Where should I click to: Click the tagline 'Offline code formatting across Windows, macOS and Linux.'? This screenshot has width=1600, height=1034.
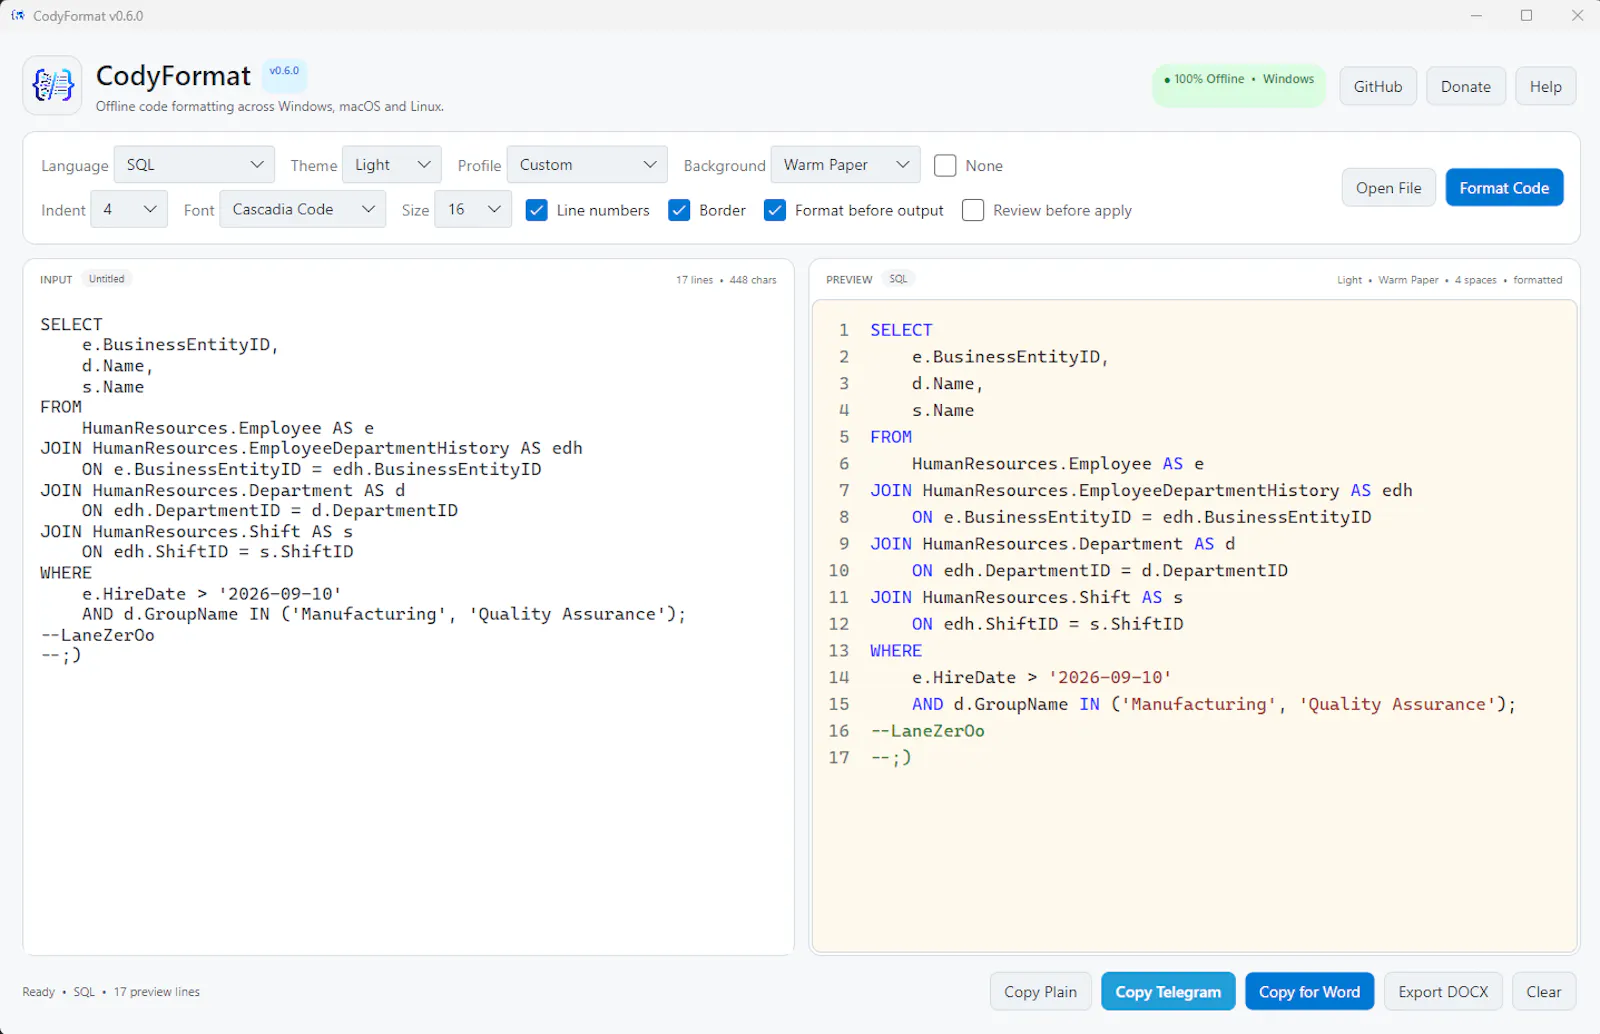[270, 106]
